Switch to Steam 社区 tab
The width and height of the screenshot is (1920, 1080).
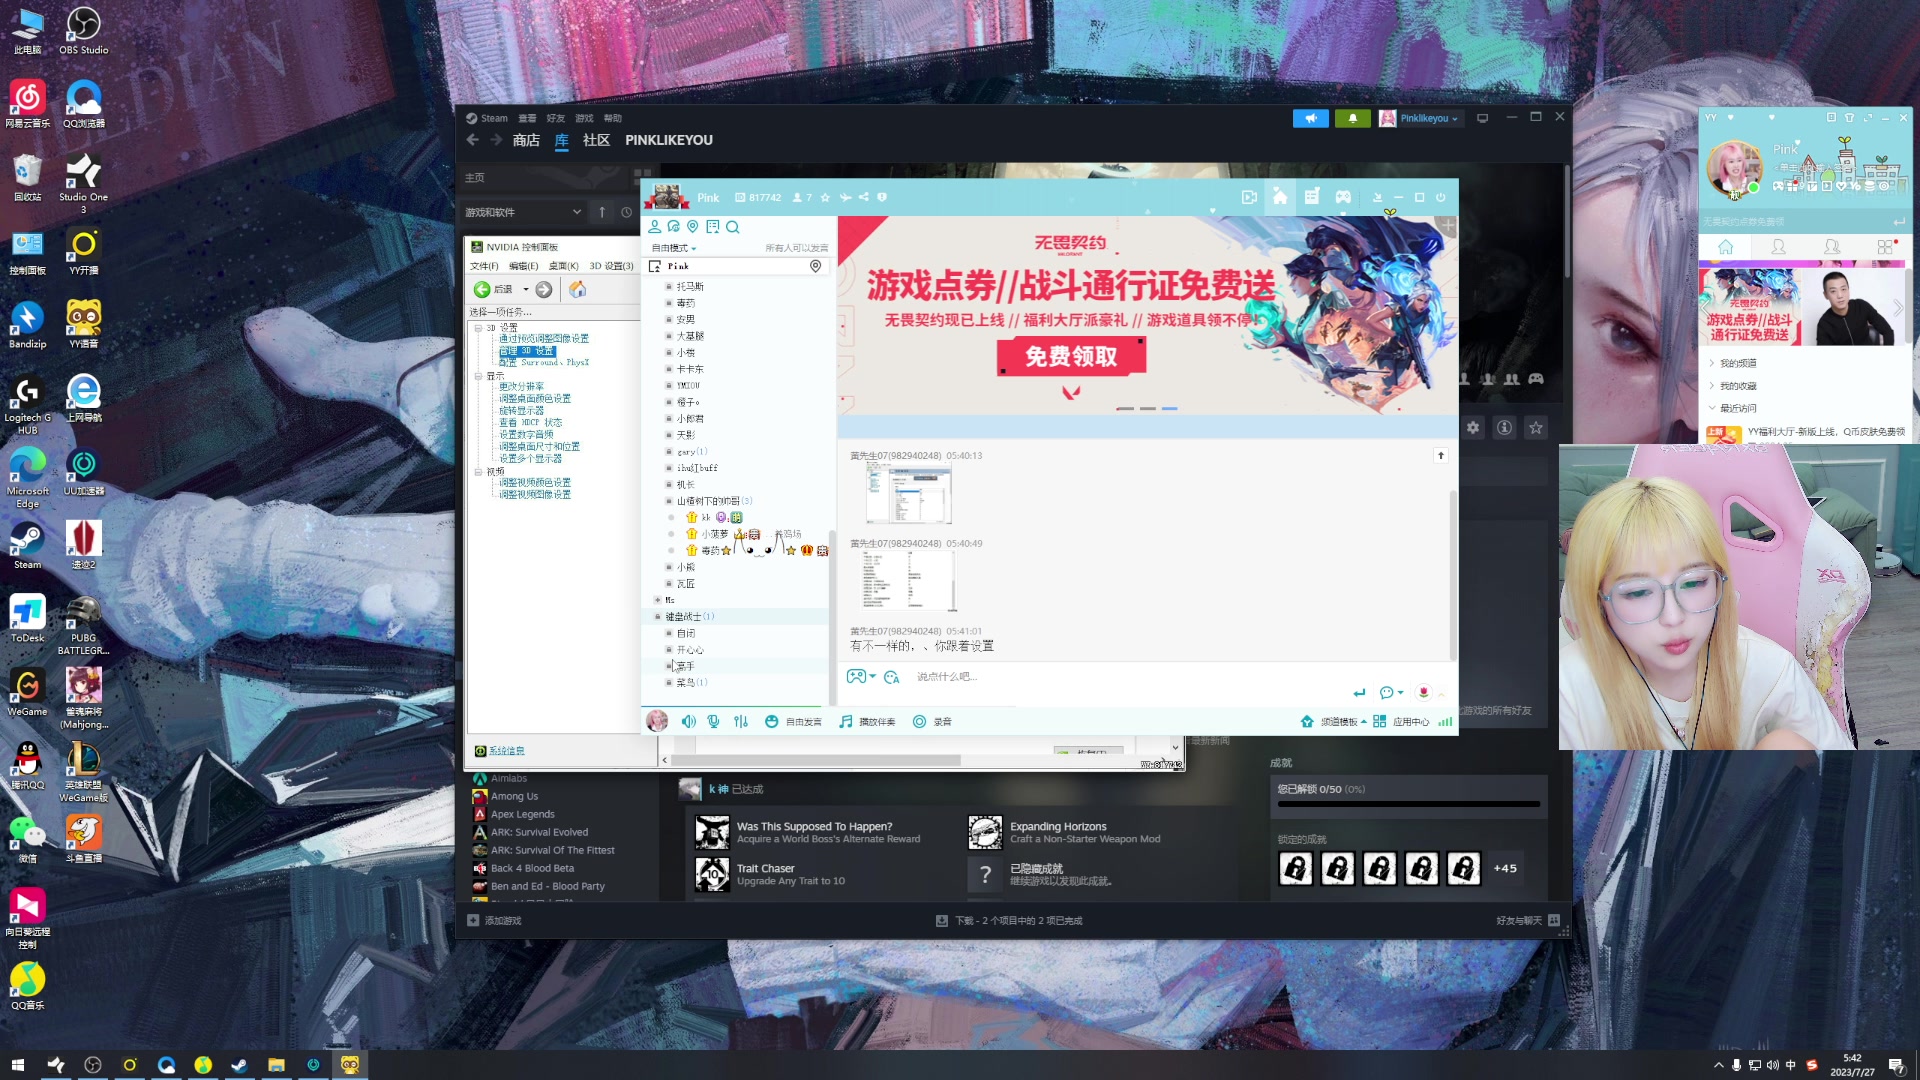click(596, 141)
